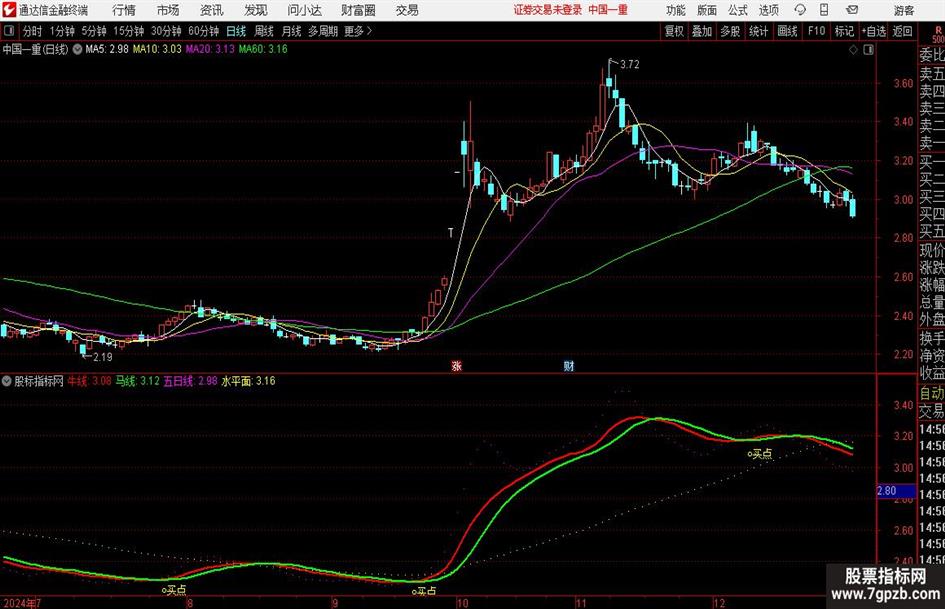This screenshot has width=945, height=609.
Task: Click the 3.72 high price marker
Action: point(629,64)
